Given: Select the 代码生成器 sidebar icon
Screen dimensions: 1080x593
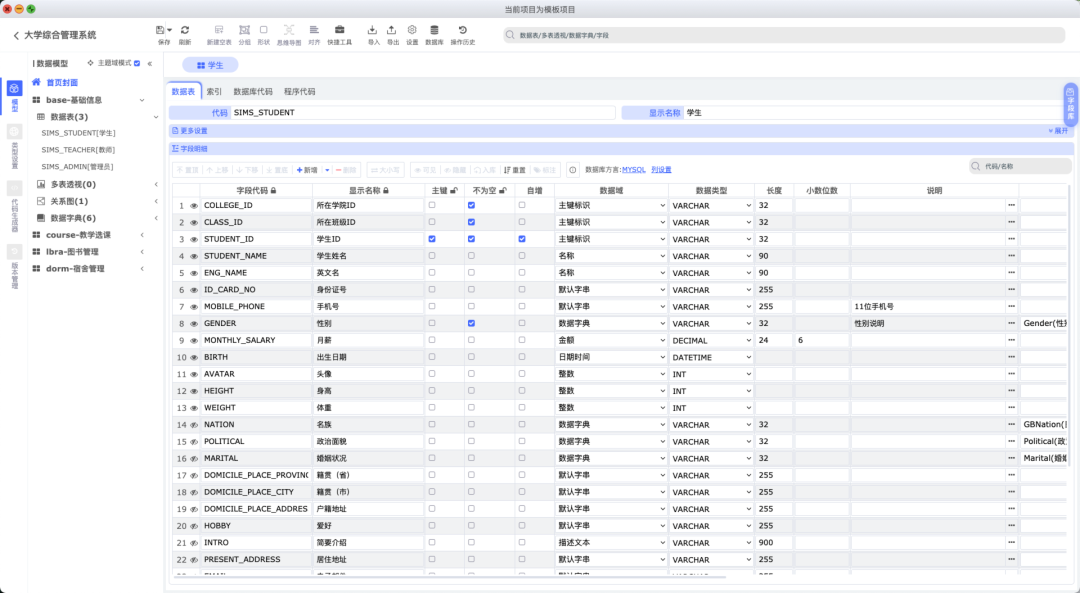Looking at the screenshot, I should (x=14, y=188).
